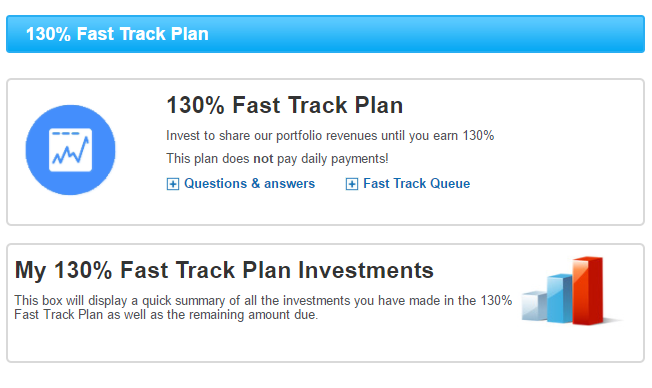
Task: Expand Questions & answers via its plus icon
Action: (173, 184)
